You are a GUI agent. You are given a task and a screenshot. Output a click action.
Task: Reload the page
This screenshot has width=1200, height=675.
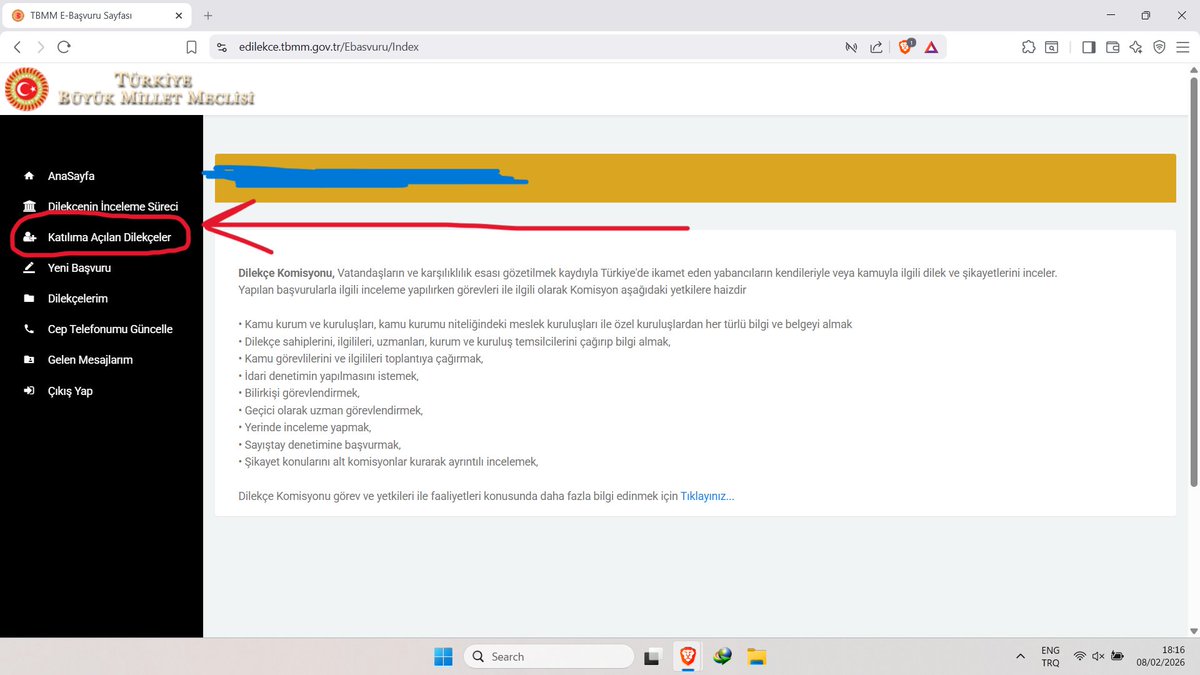tap(64, 47)
